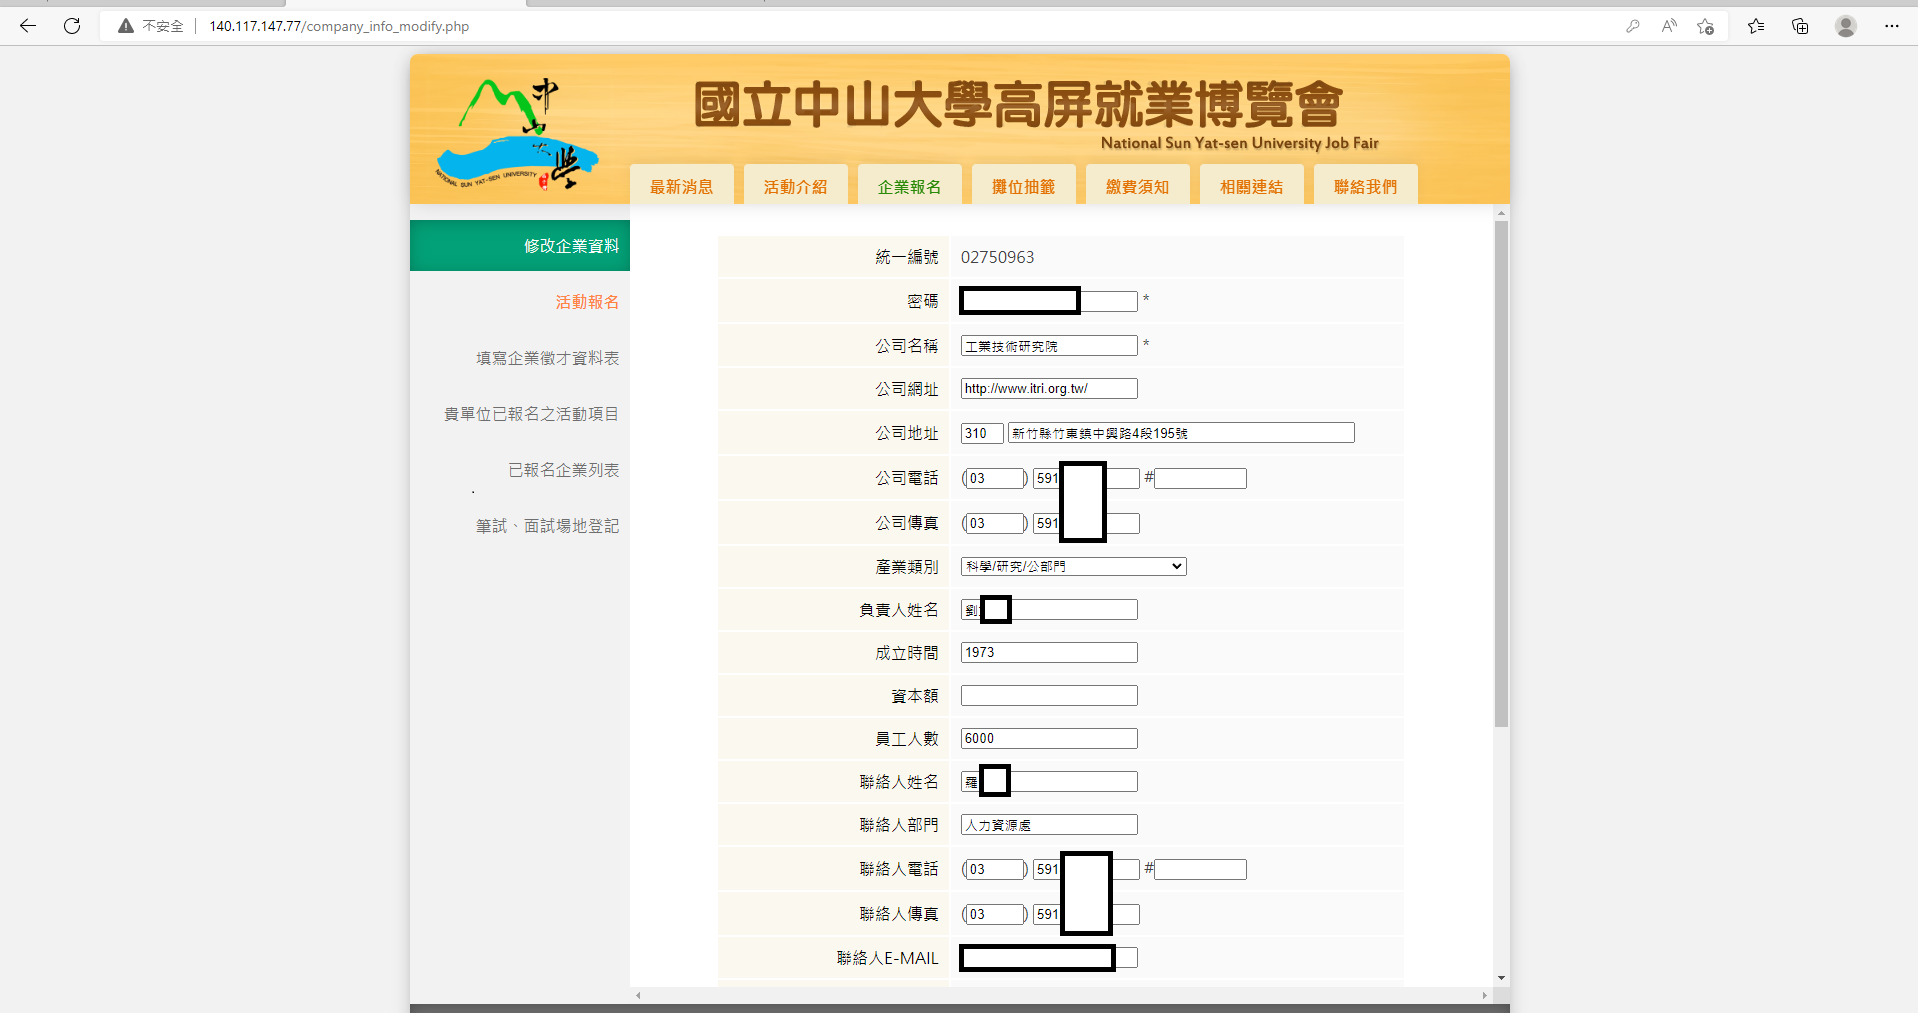
Task: Click the not-secure warning triangle icon
Action: (126, 26)
